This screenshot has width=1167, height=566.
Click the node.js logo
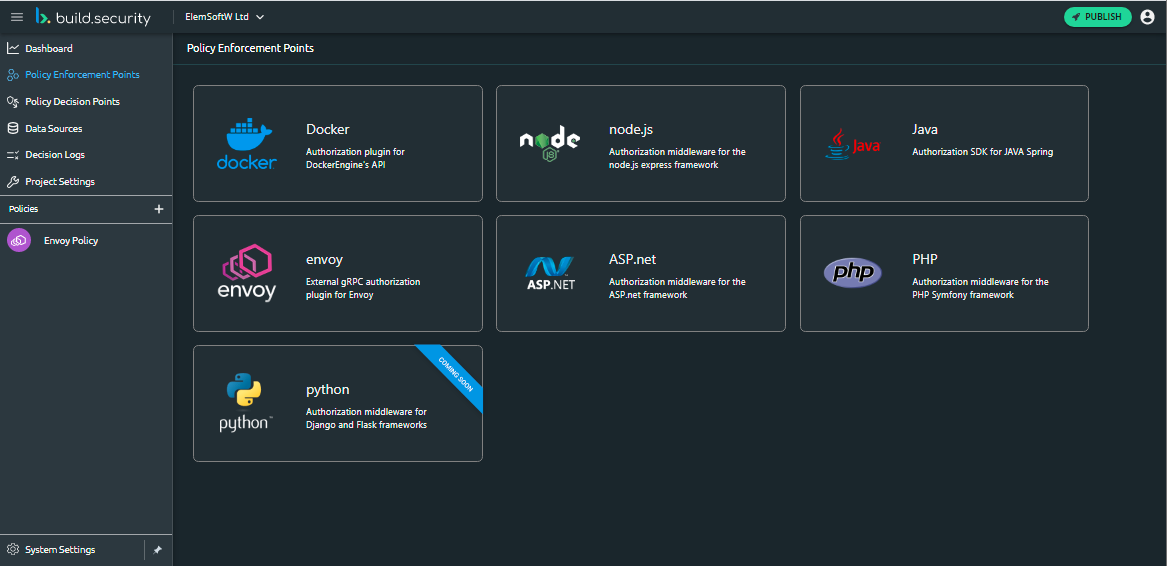550,144
